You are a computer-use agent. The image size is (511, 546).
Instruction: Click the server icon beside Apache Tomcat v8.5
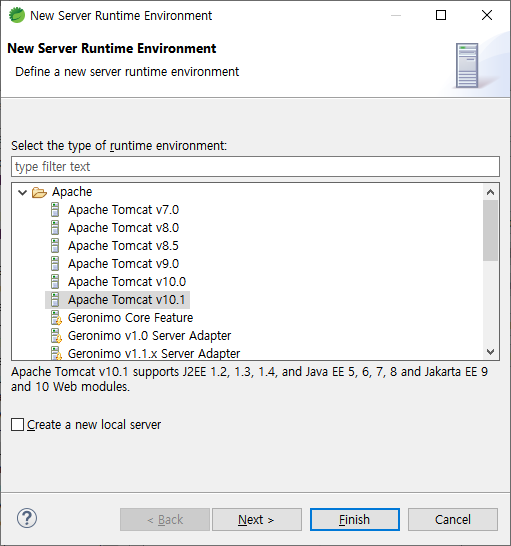[55, 246]
